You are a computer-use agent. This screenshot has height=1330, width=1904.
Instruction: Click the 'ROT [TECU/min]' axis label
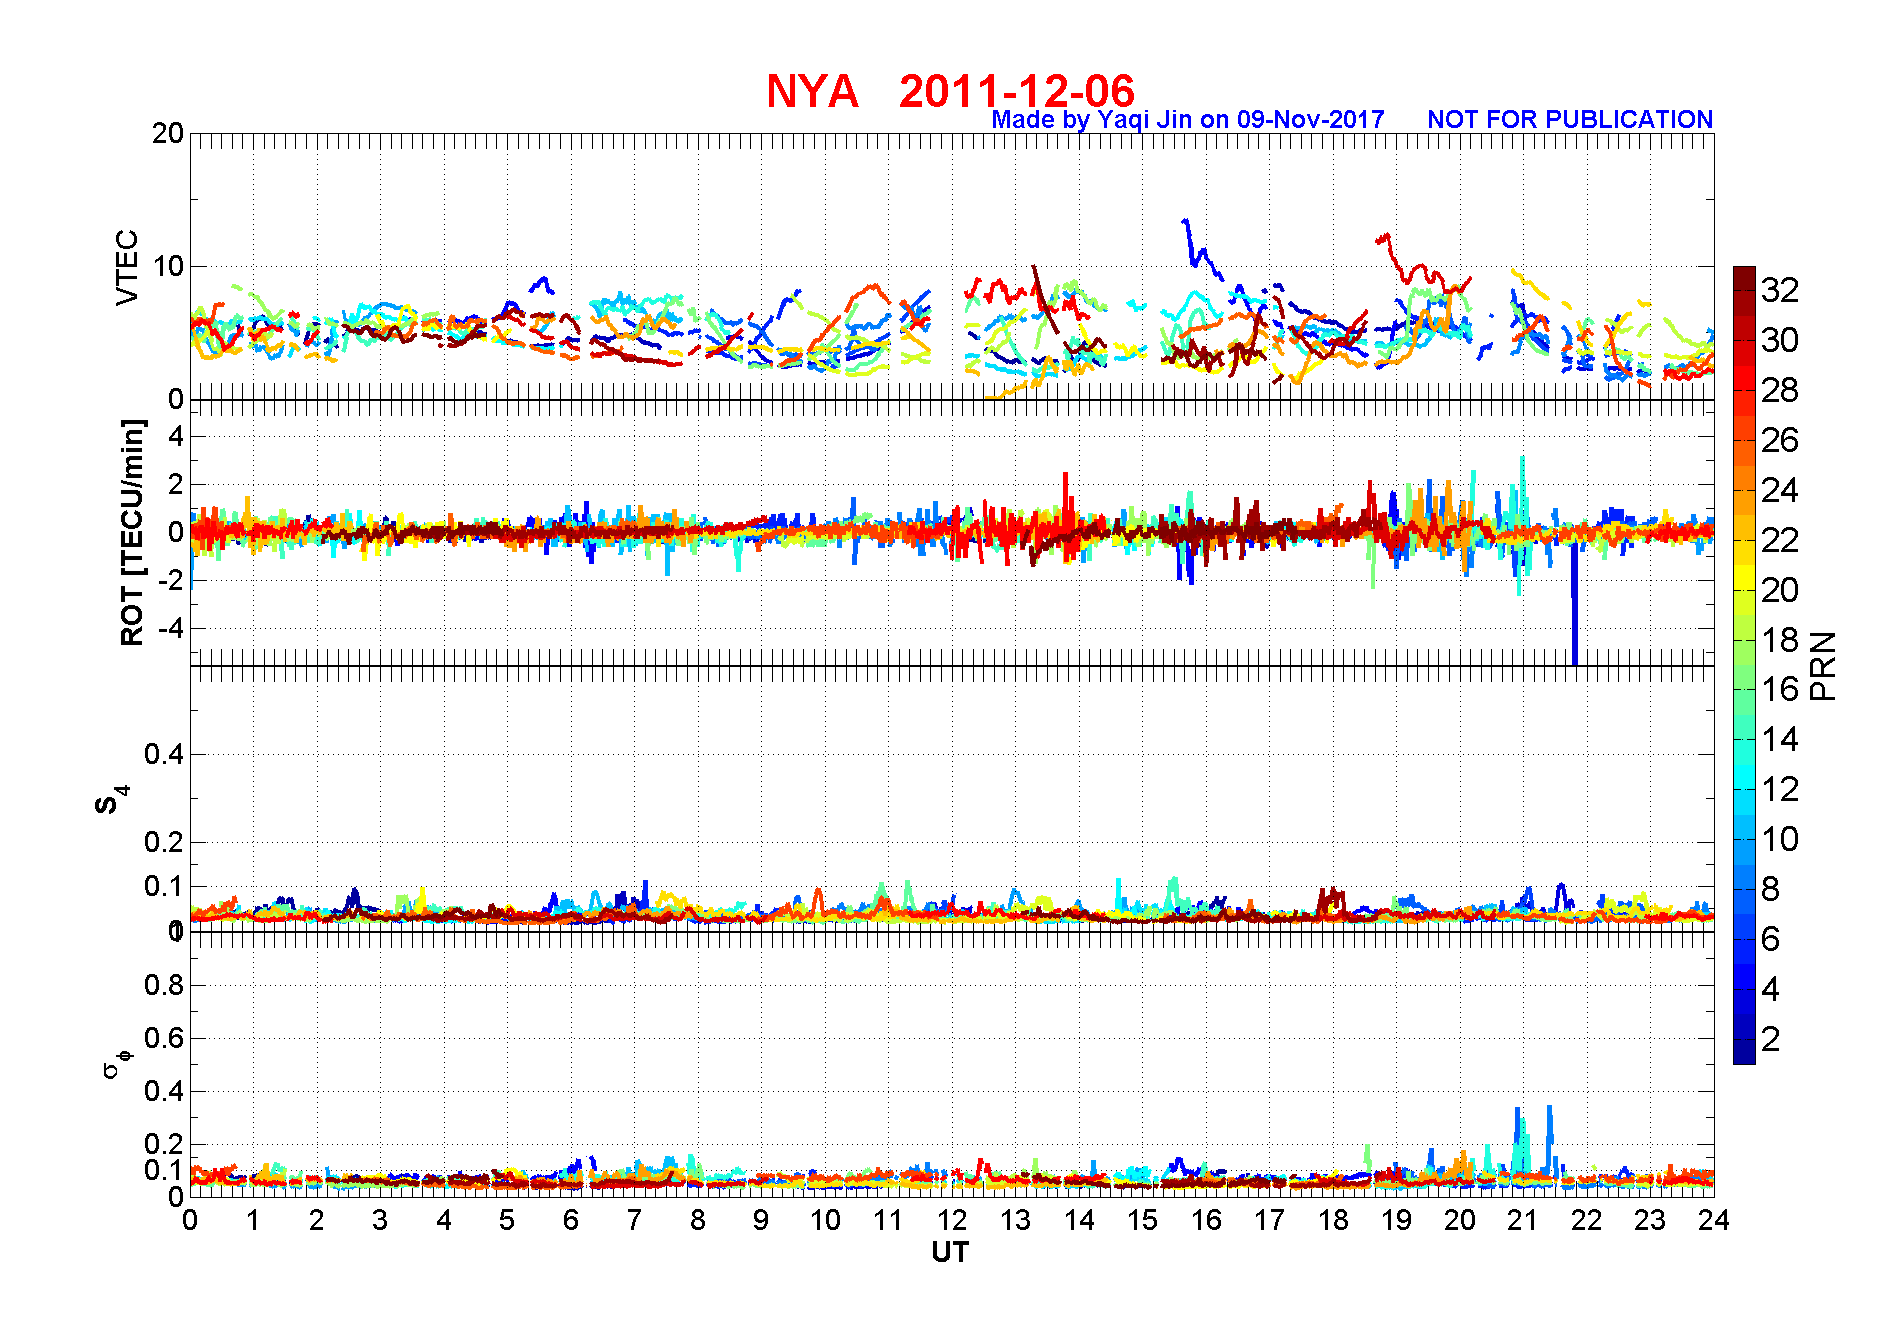132,532
